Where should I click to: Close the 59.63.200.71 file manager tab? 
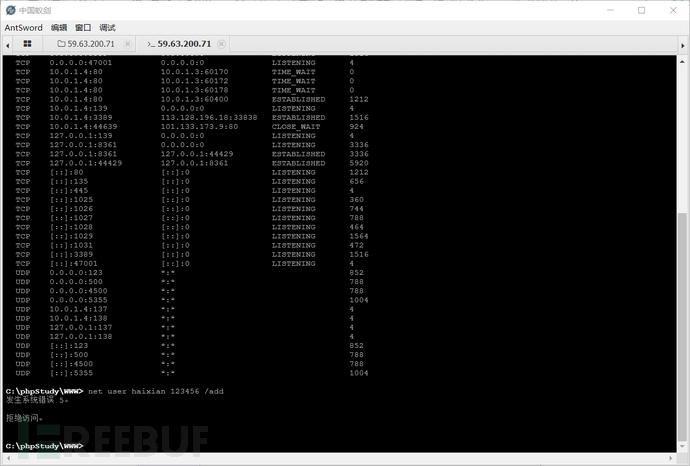(x=128, y=44)
